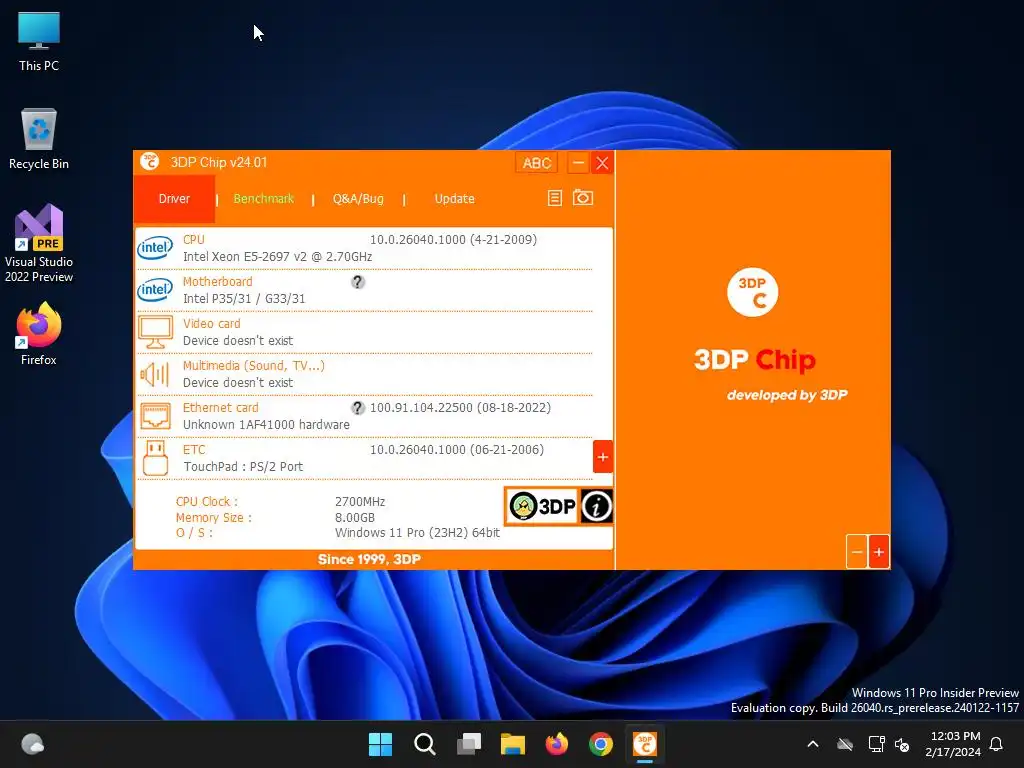Click the Video card link label

click(x=212, y=323)
